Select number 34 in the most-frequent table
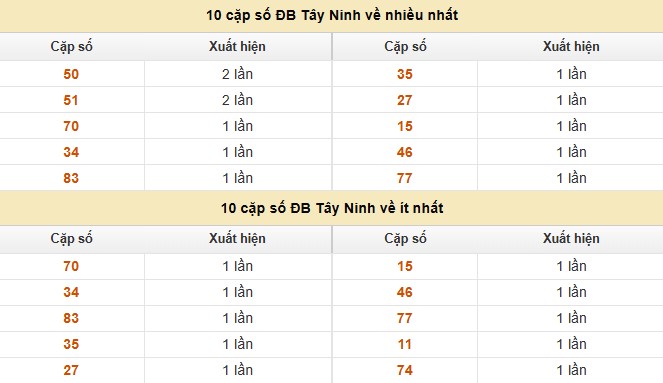The height and width of the screenshot is (383, 663). pyautogui.click(x=71, y=152)
